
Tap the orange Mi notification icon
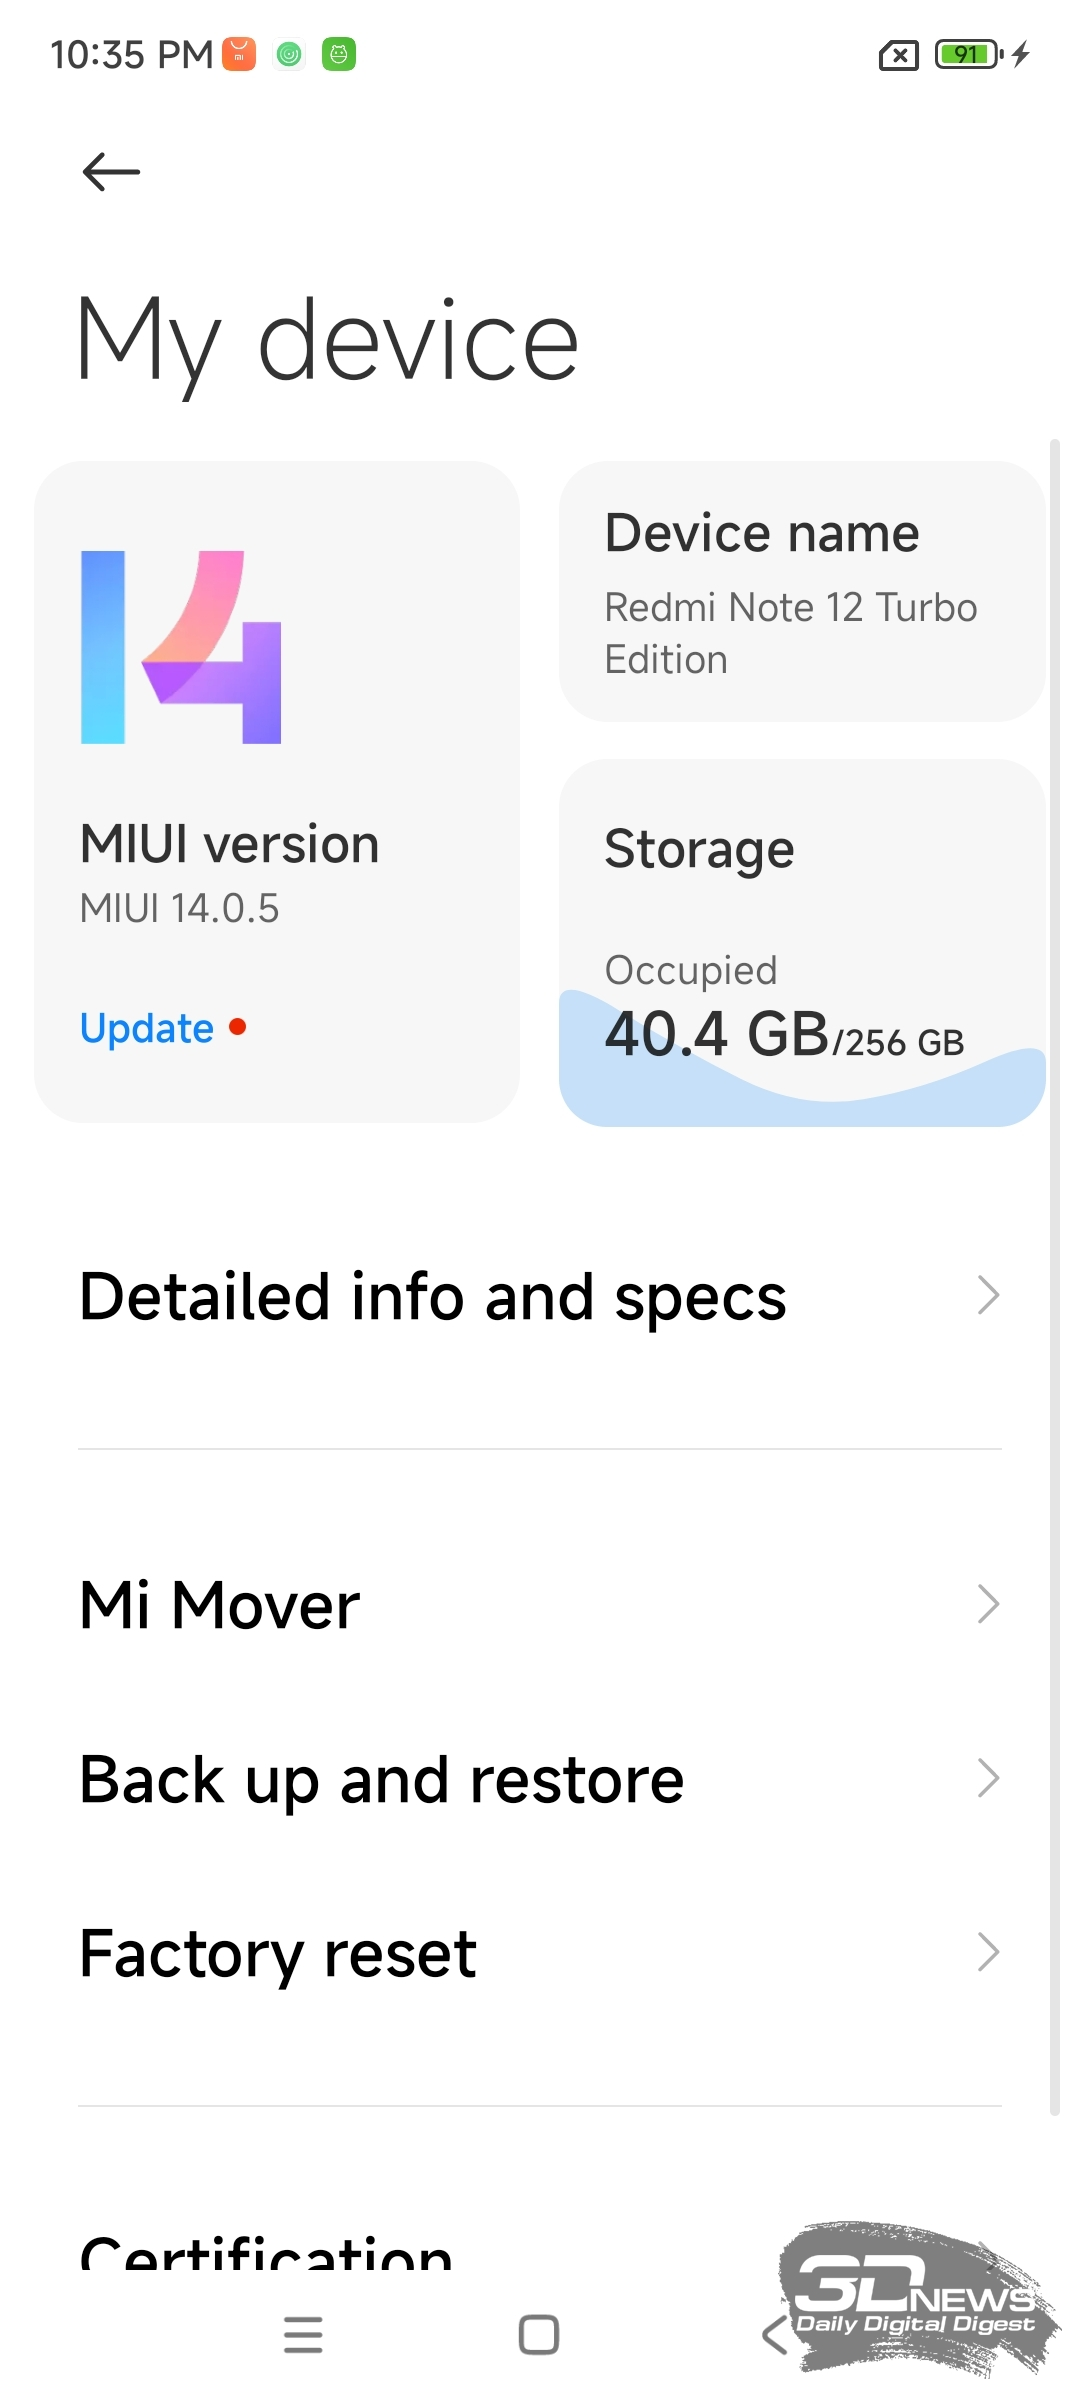pyautogui.click(x=239, y=54)
